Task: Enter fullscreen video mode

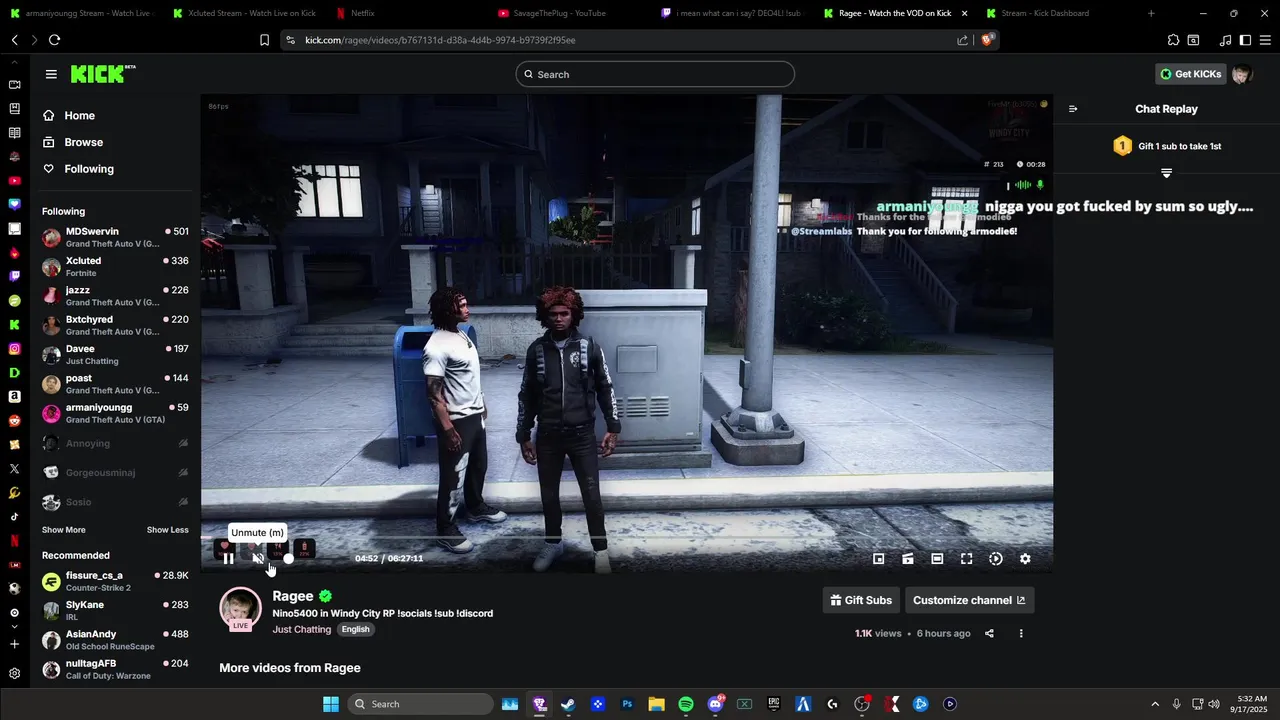Action: pyautogui.click(x=966, y=559)
